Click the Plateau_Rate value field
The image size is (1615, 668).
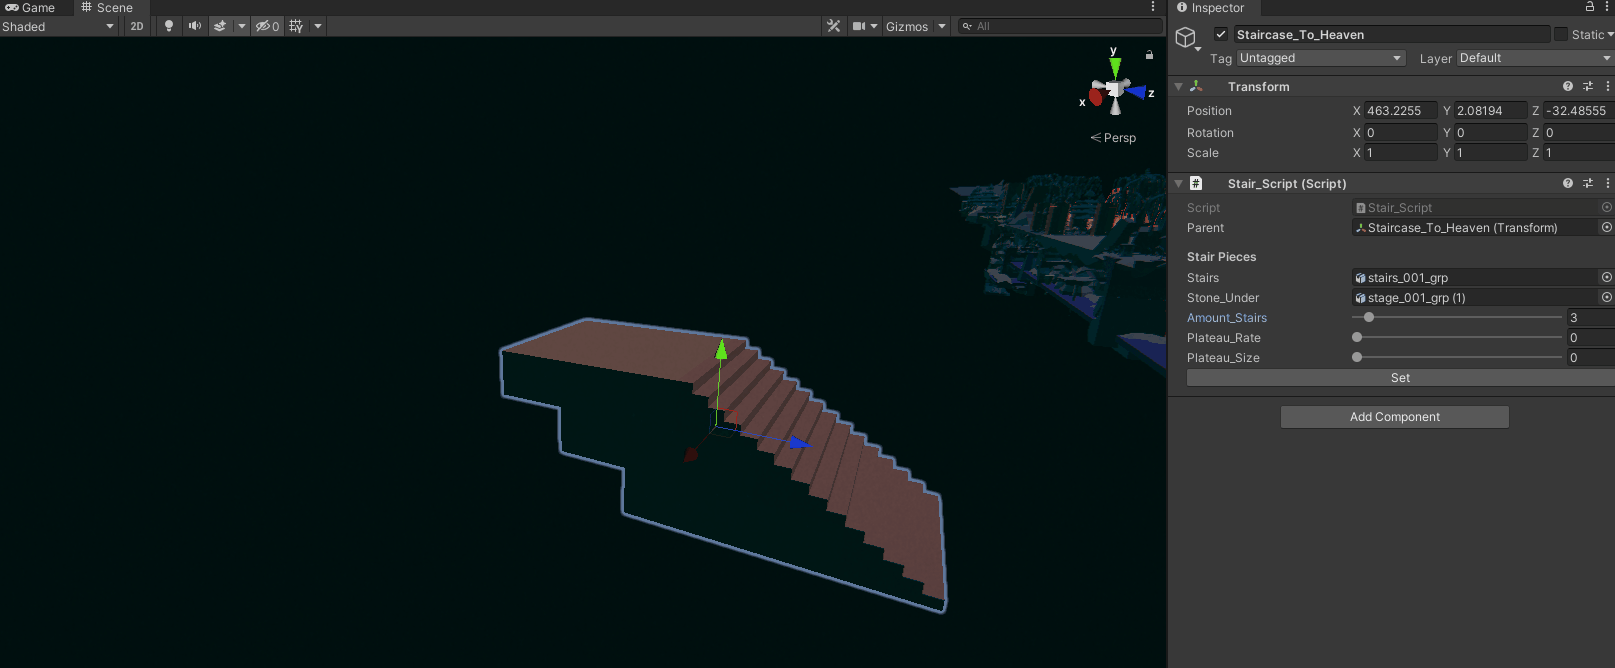pyautogui.click(x=1591, y=337)
